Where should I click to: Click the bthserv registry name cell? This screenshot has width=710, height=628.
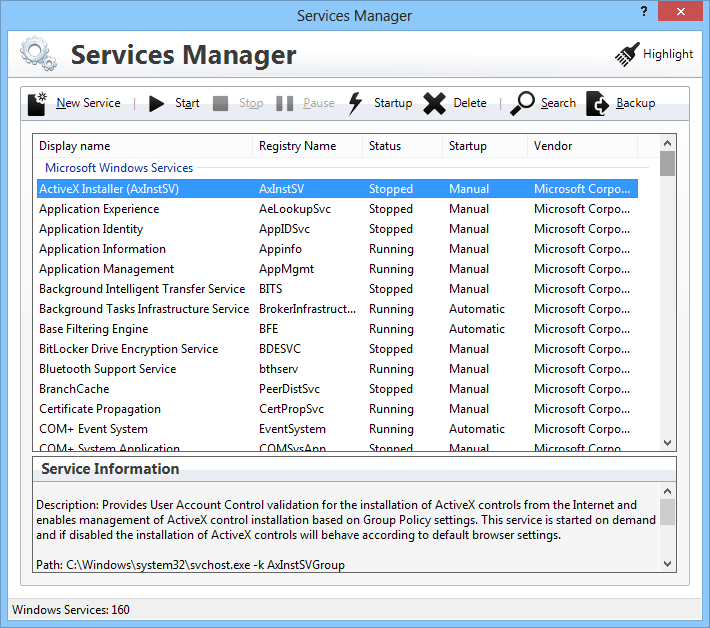click(278, 369)
